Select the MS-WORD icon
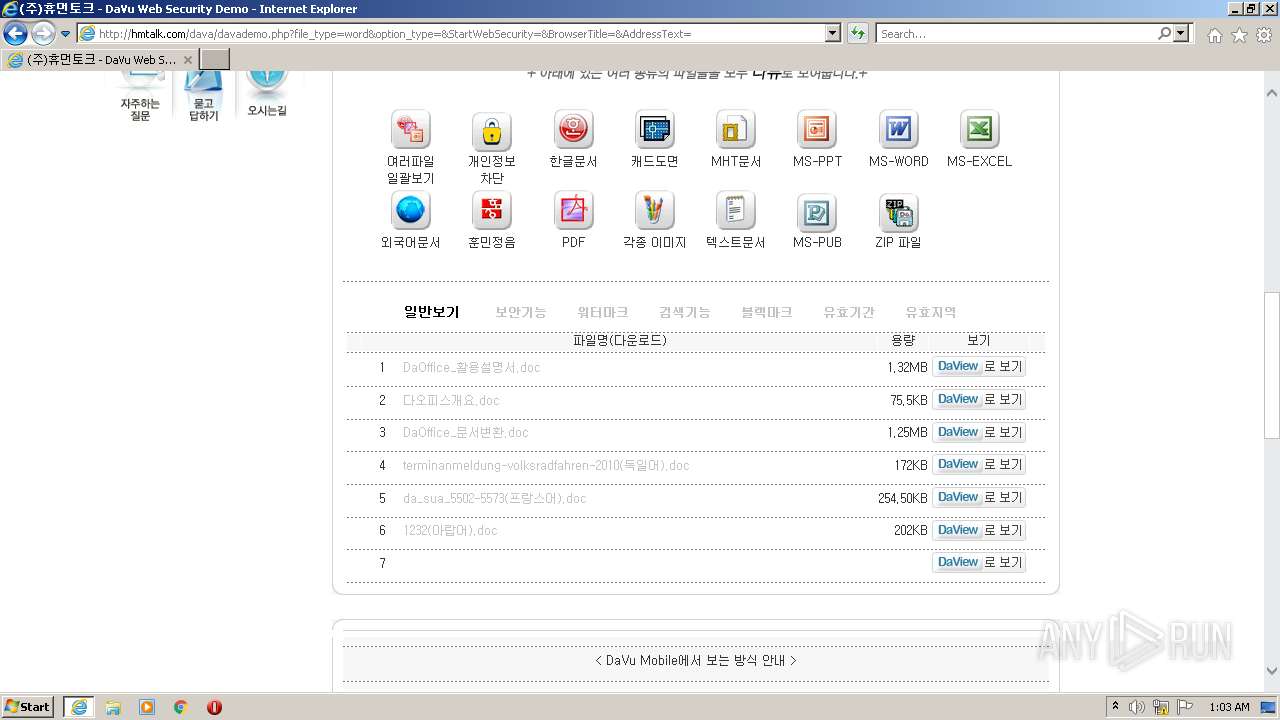The height and width of the screenshot is (720, 1280). (x=898, y=130)
